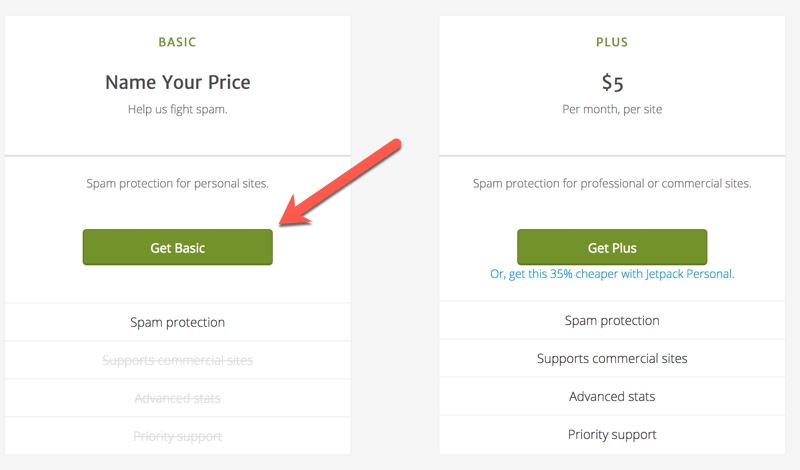Select crossed-out Supports commercial sites in Basic

click(177, 360)
